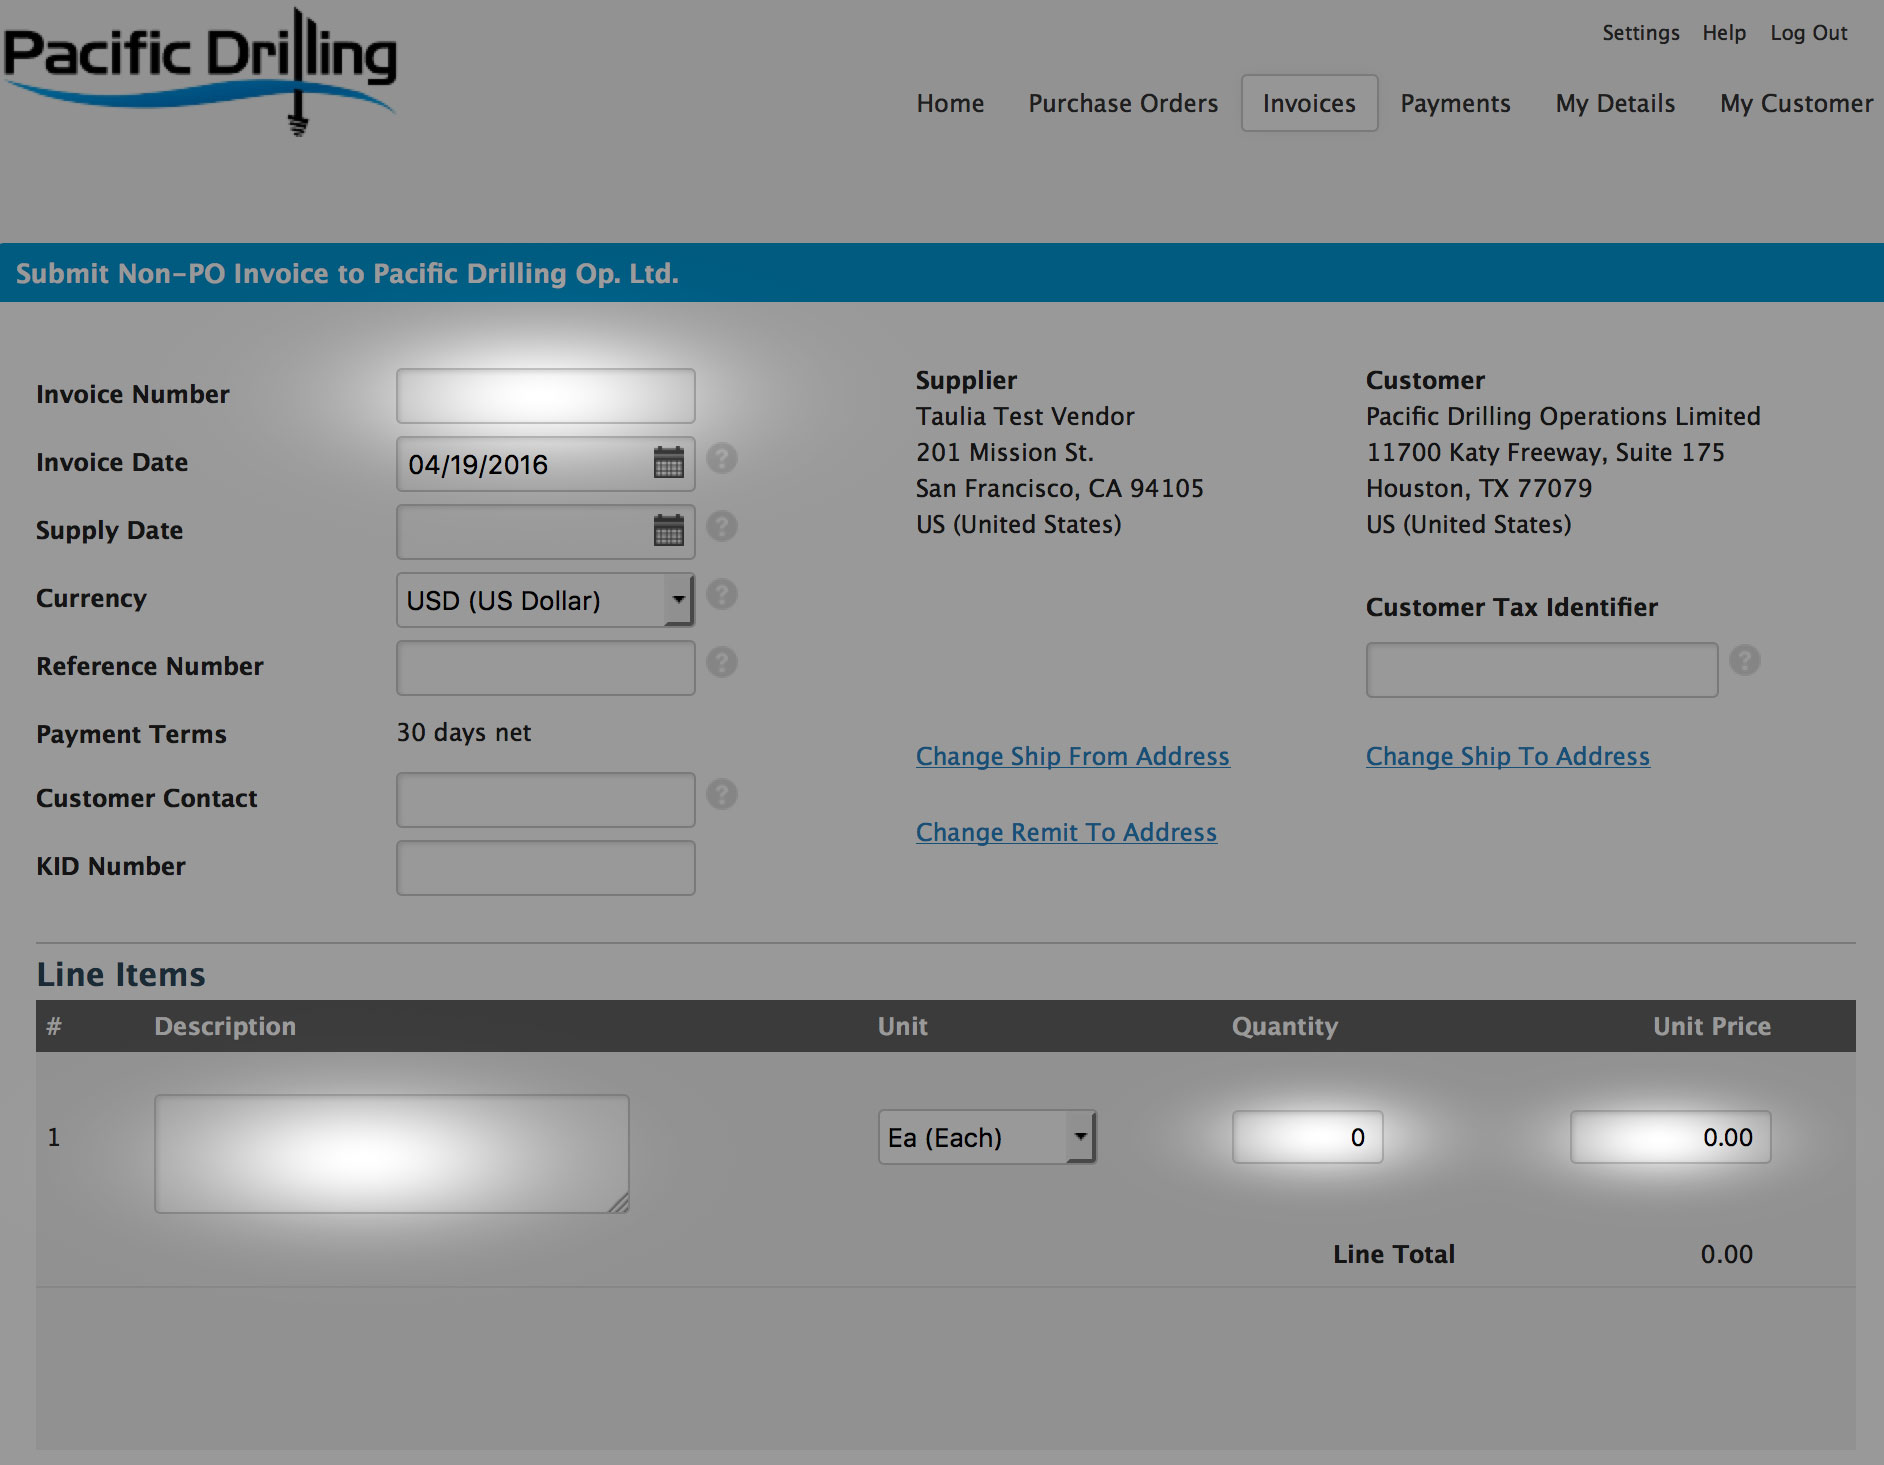The image size is (1884, 1465).
Task: Click the Unit Price column header
Action: click(x=1712, y=1026)
